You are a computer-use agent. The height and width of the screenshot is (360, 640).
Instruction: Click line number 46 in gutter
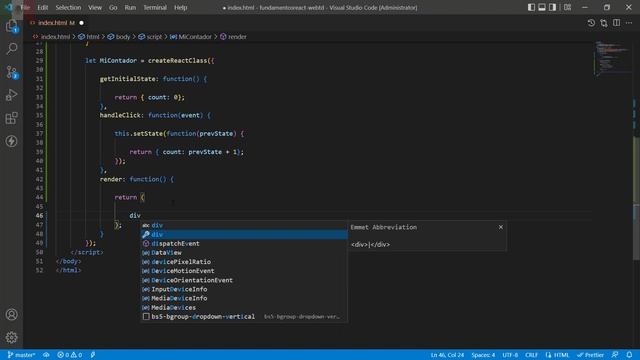pos(39,216)
